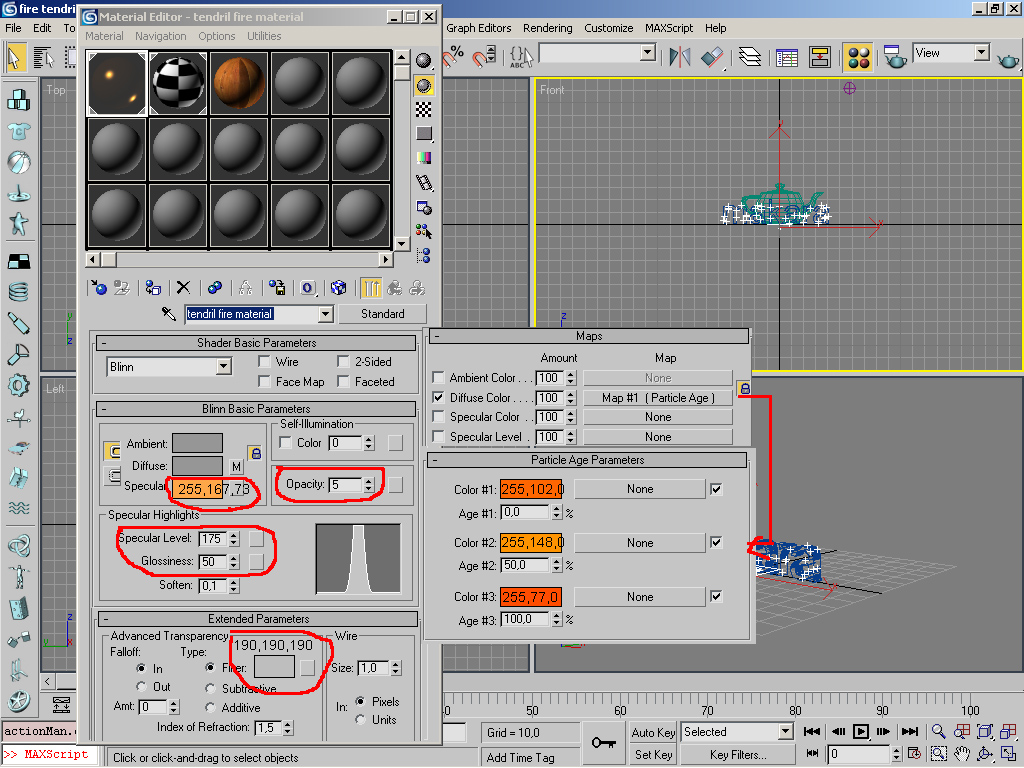Select the checker pattern sample slot
The height and width of the screenshot is (768, 1024).
pyautogui.click(x=178, y=83)
